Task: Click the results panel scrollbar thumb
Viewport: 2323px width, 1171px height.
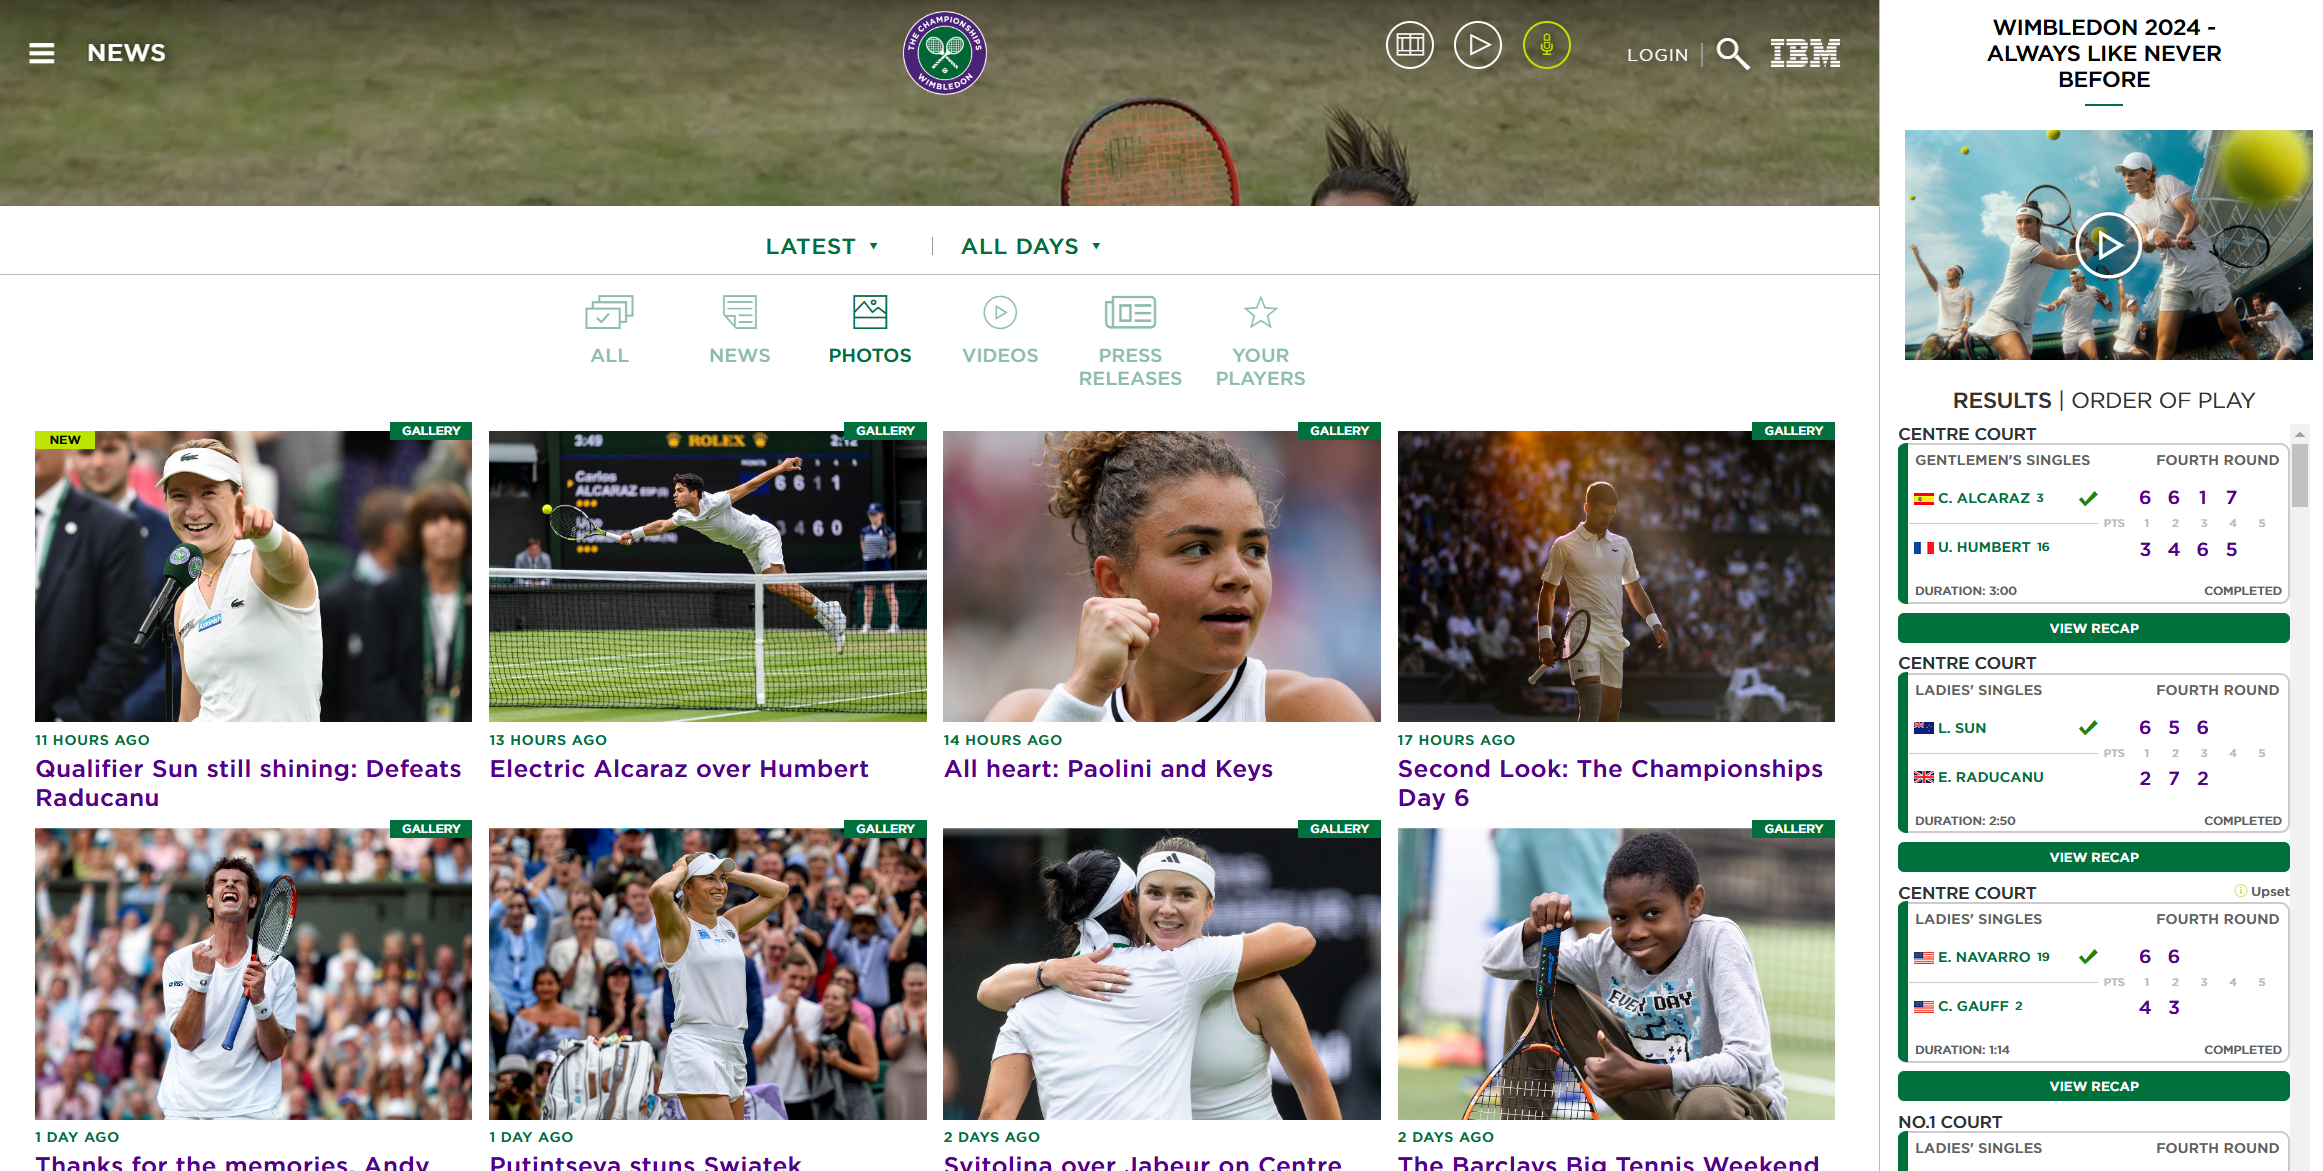Action: tap(2299, 475)
